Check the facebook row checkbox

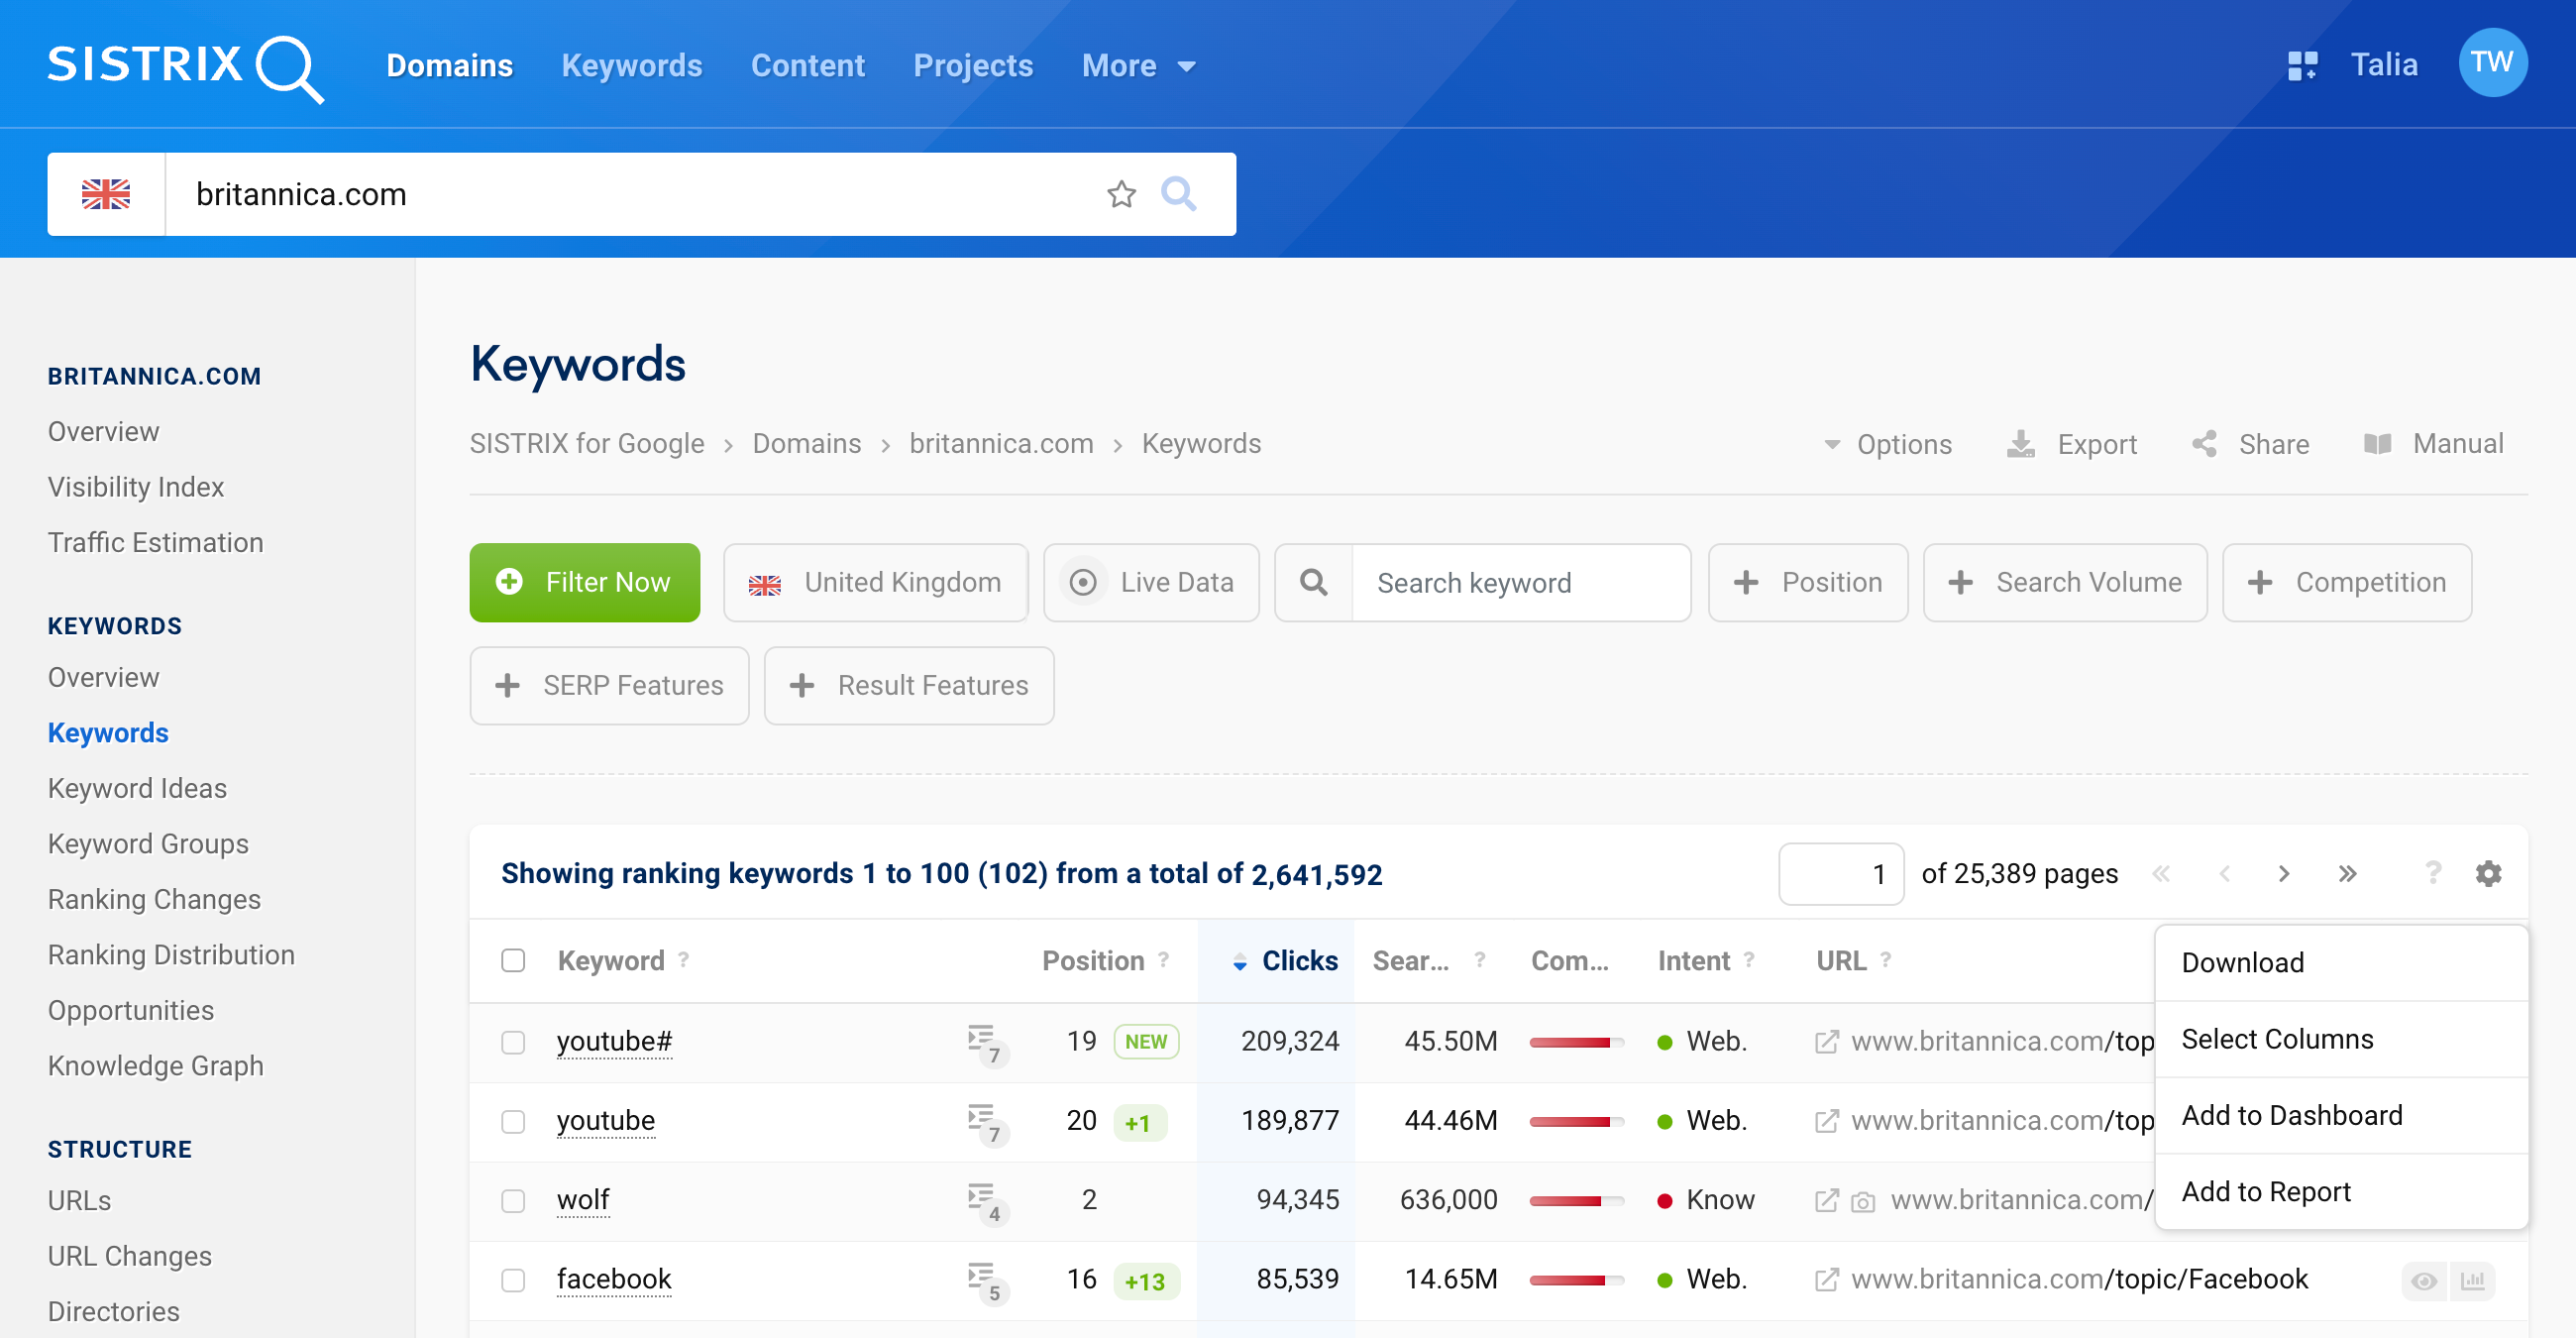pyautogui.click(x=513, y=1280)
